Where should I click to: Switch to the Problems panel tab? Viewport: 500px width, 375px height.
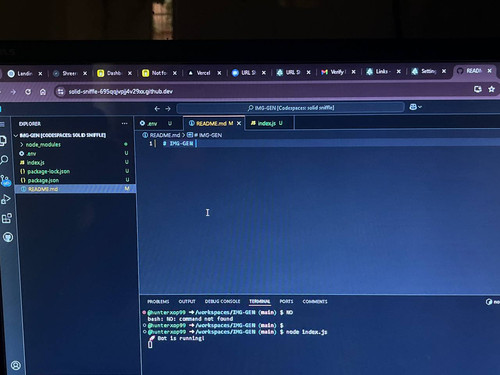158,302
